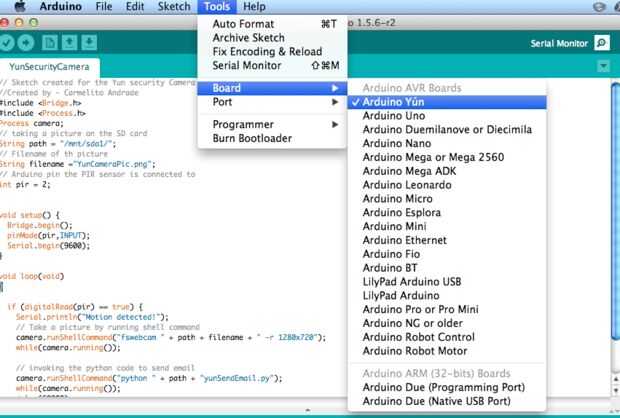Choose Arduino Mega or Mega 2560
Viewport: 620px width, 418px height.
click(447, 157)
